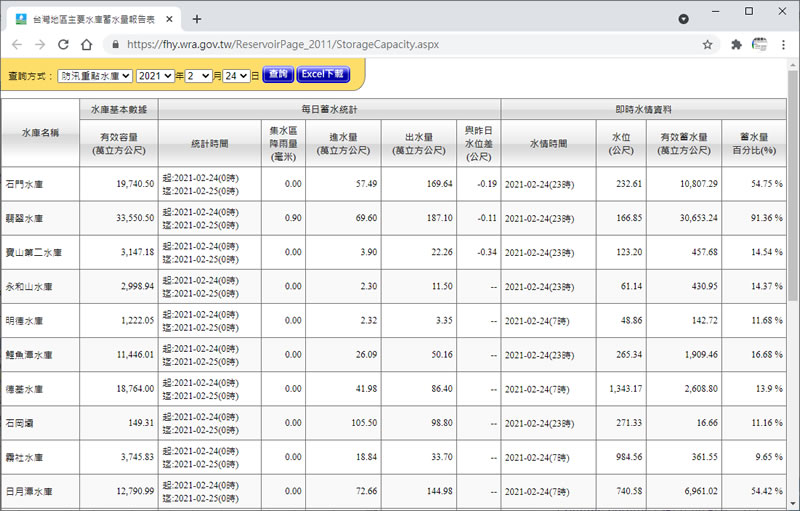Click the 每日蓄水統計 group header
Viewport: 800px width, 511px height.
330,110
